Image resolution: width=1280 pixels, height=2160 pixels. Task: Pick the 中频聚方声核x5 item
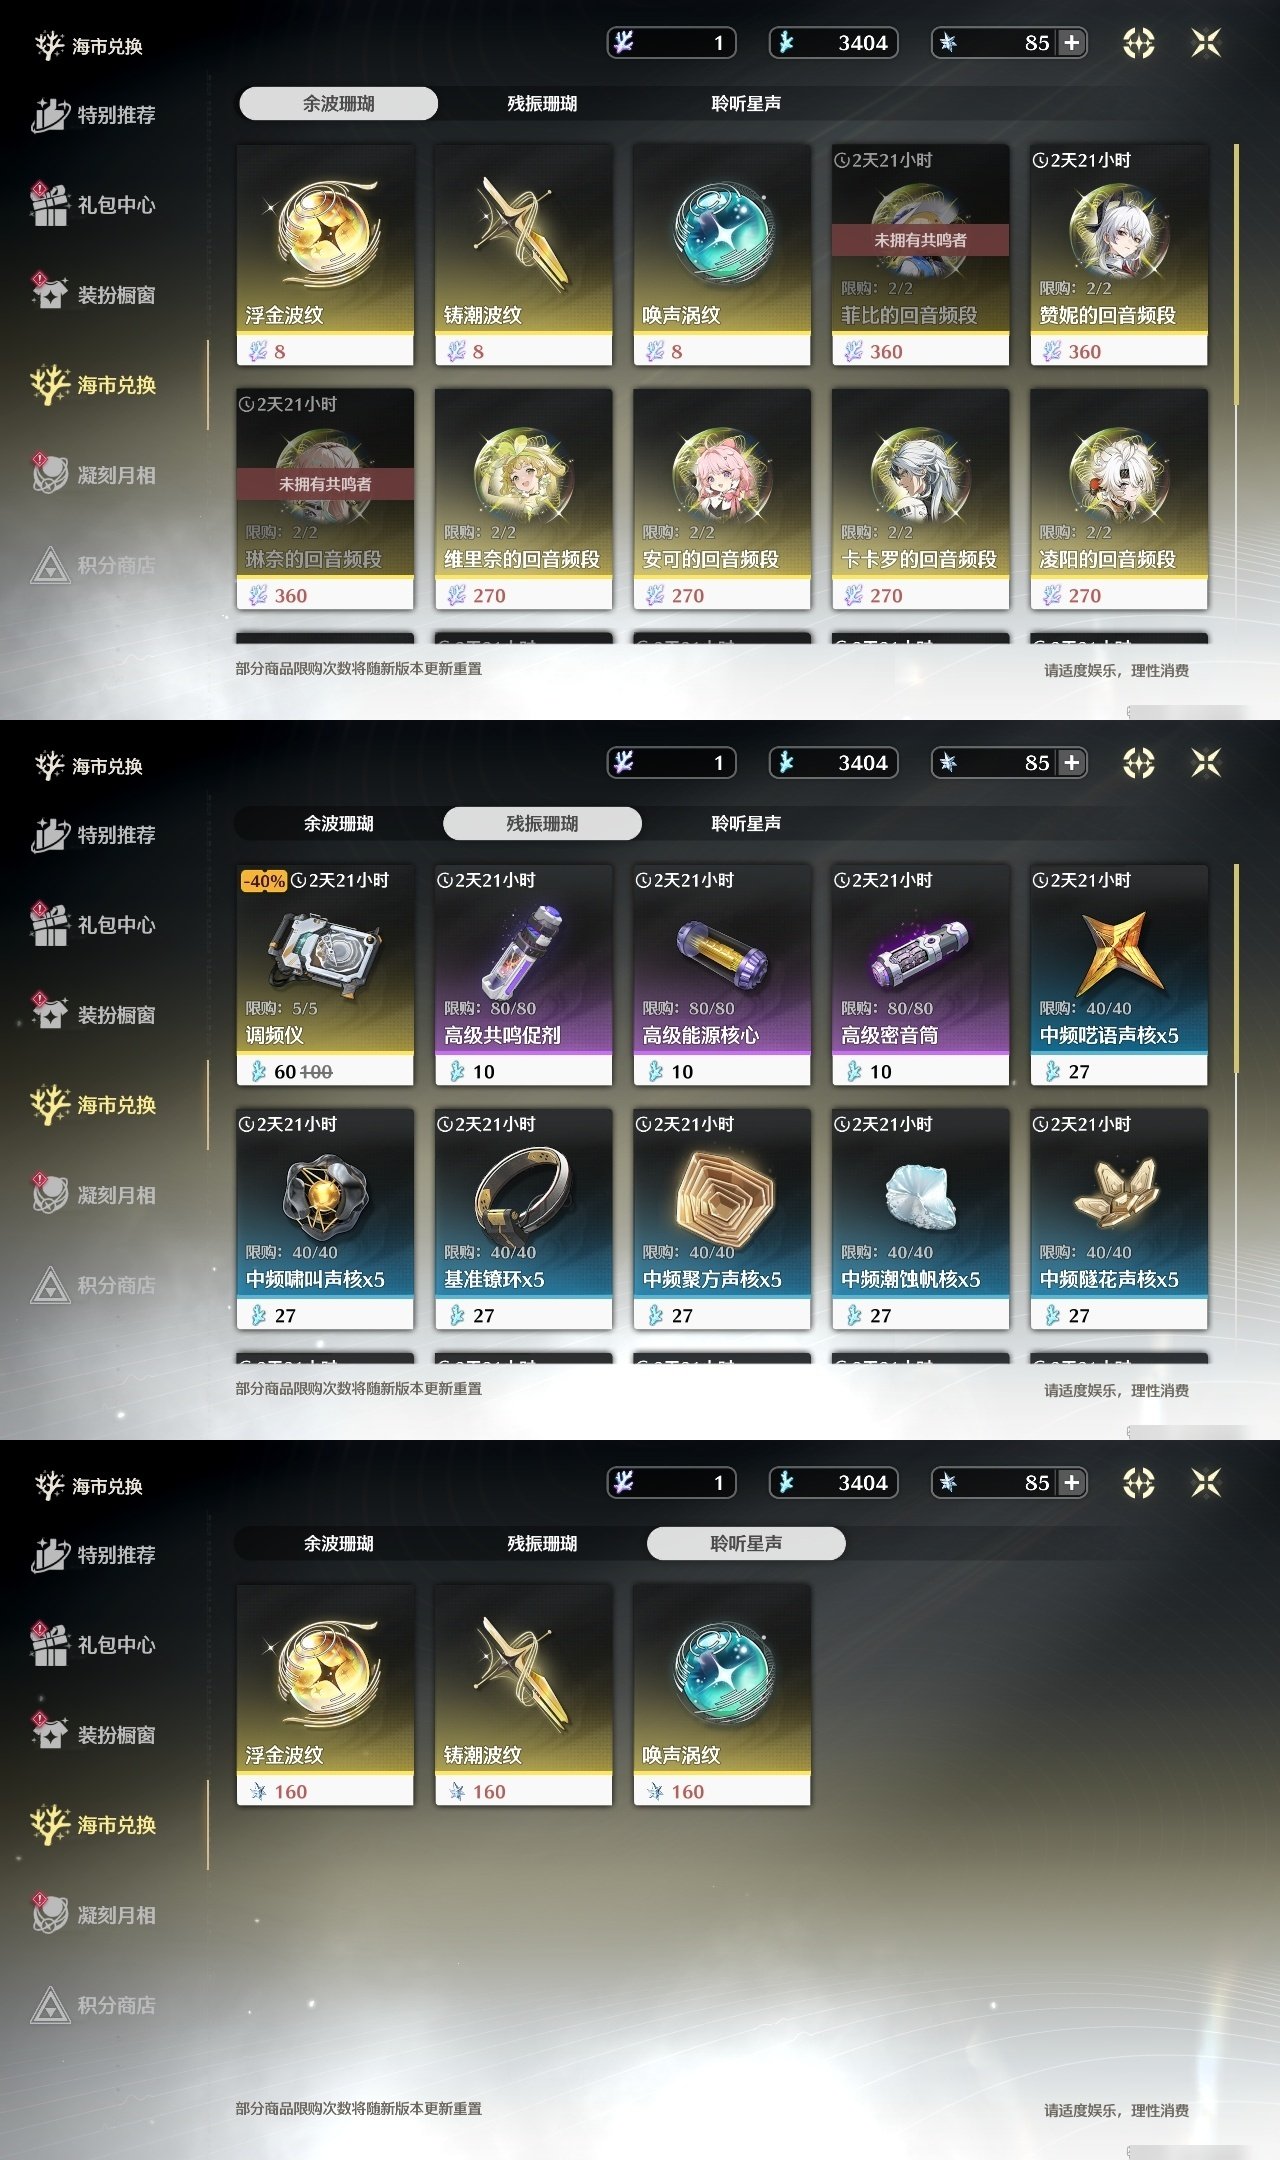click(x=722, y=1219)
